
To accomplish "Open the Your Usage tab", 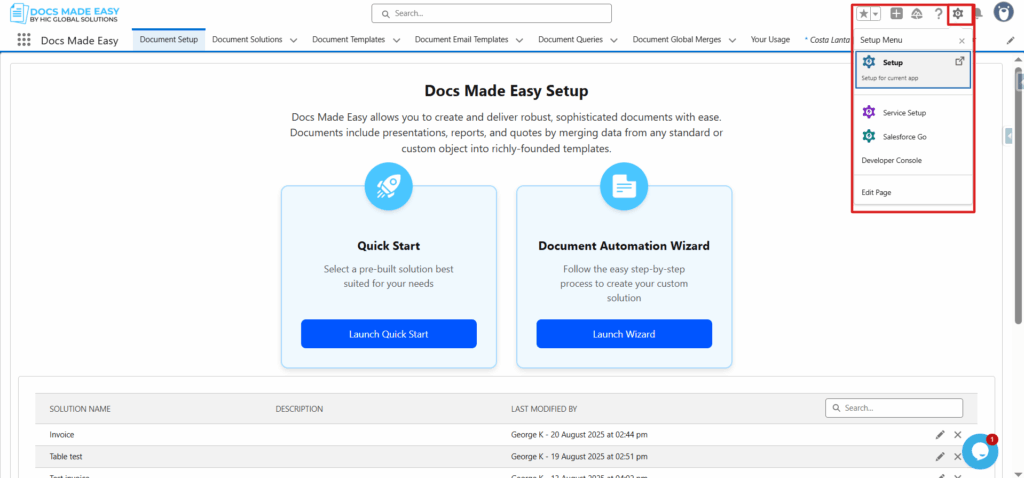I will point(770,39).
